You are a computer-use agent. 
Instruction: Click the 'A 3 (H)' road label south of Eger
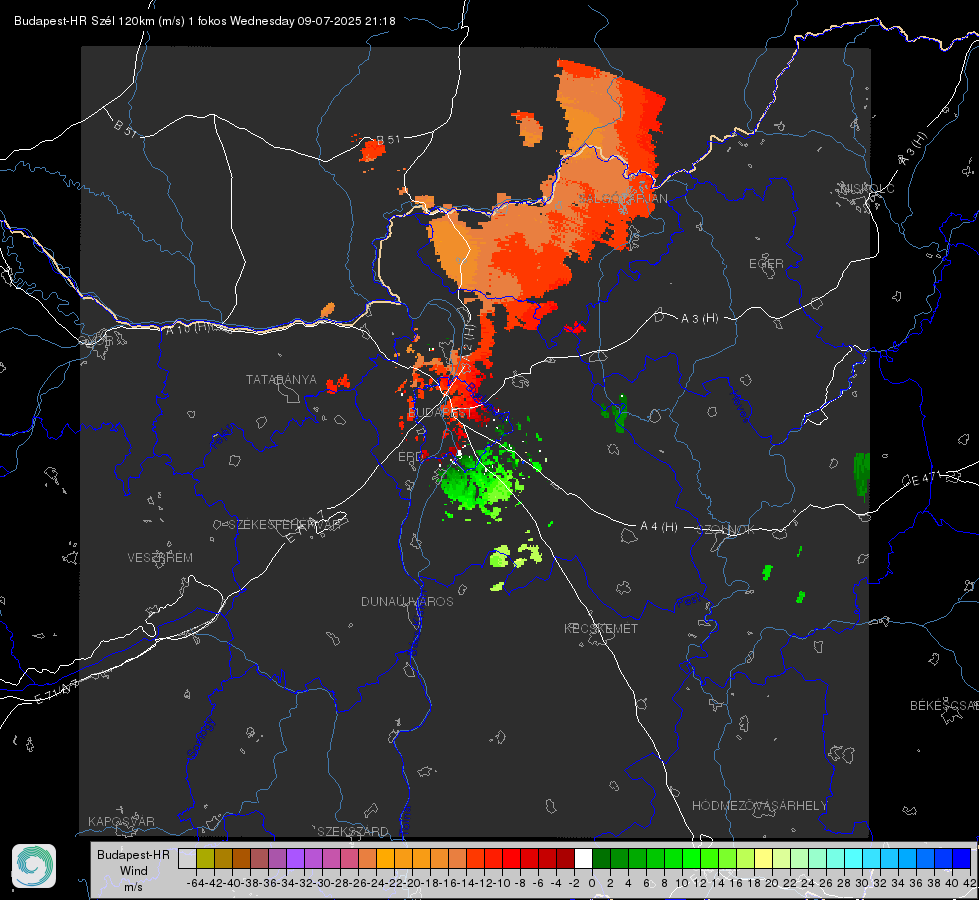click(x=699, y=319)
